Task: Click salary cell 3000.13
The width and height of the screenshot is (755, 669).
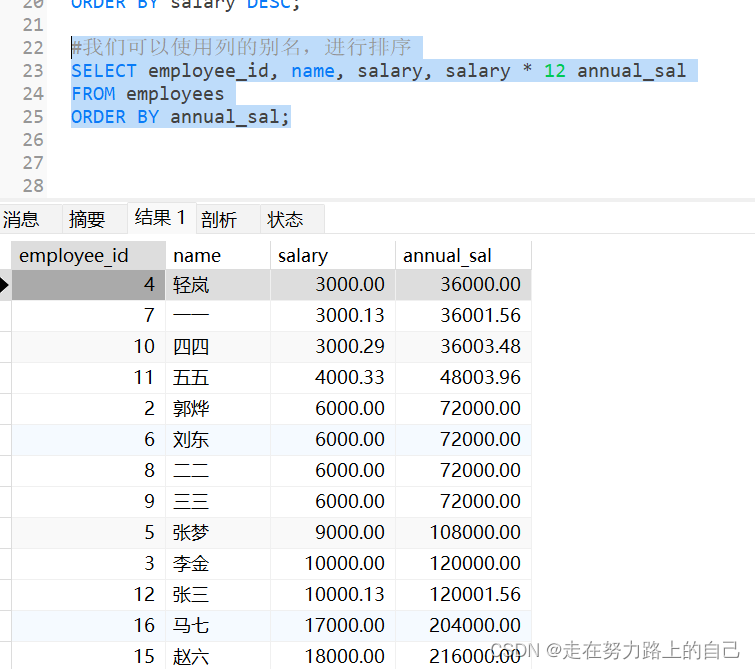Action: pyautogui.click(x=333, y=315)
